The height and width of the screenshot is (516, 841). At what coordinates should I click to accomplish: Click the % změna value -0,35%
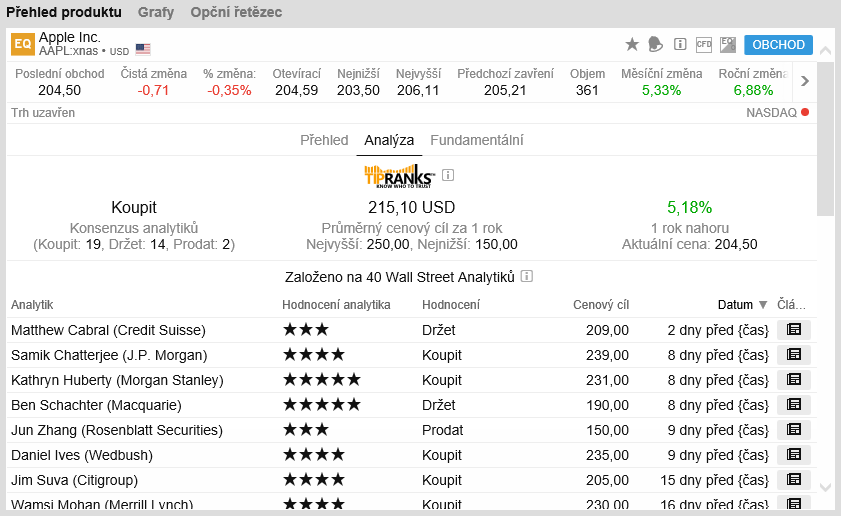(229, 90)
